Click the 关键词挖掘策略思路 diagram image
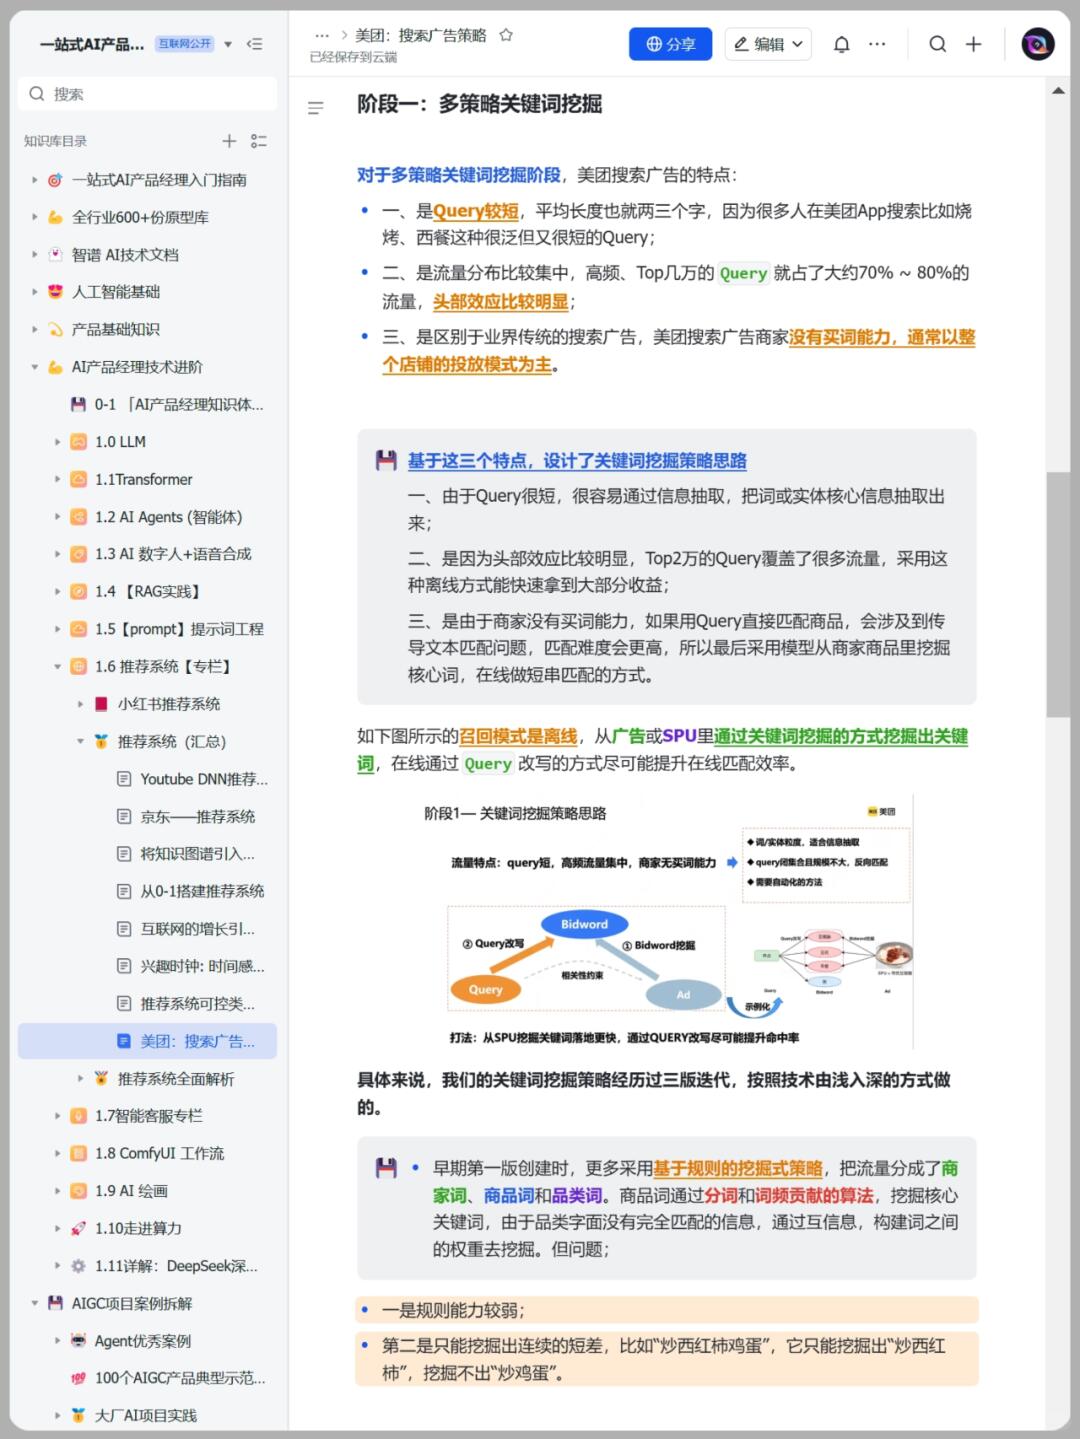This screenshot has width=1080, height=1439. 667,923
